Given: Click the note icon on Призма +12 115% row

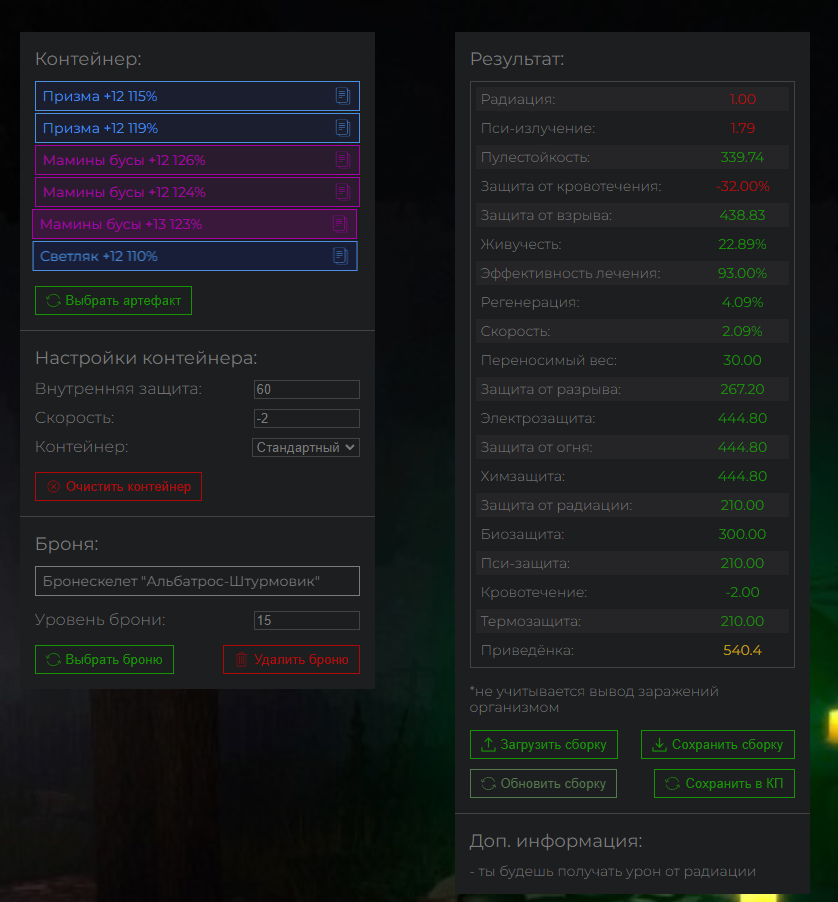Looking at the screenshot, I should (343, 96).
